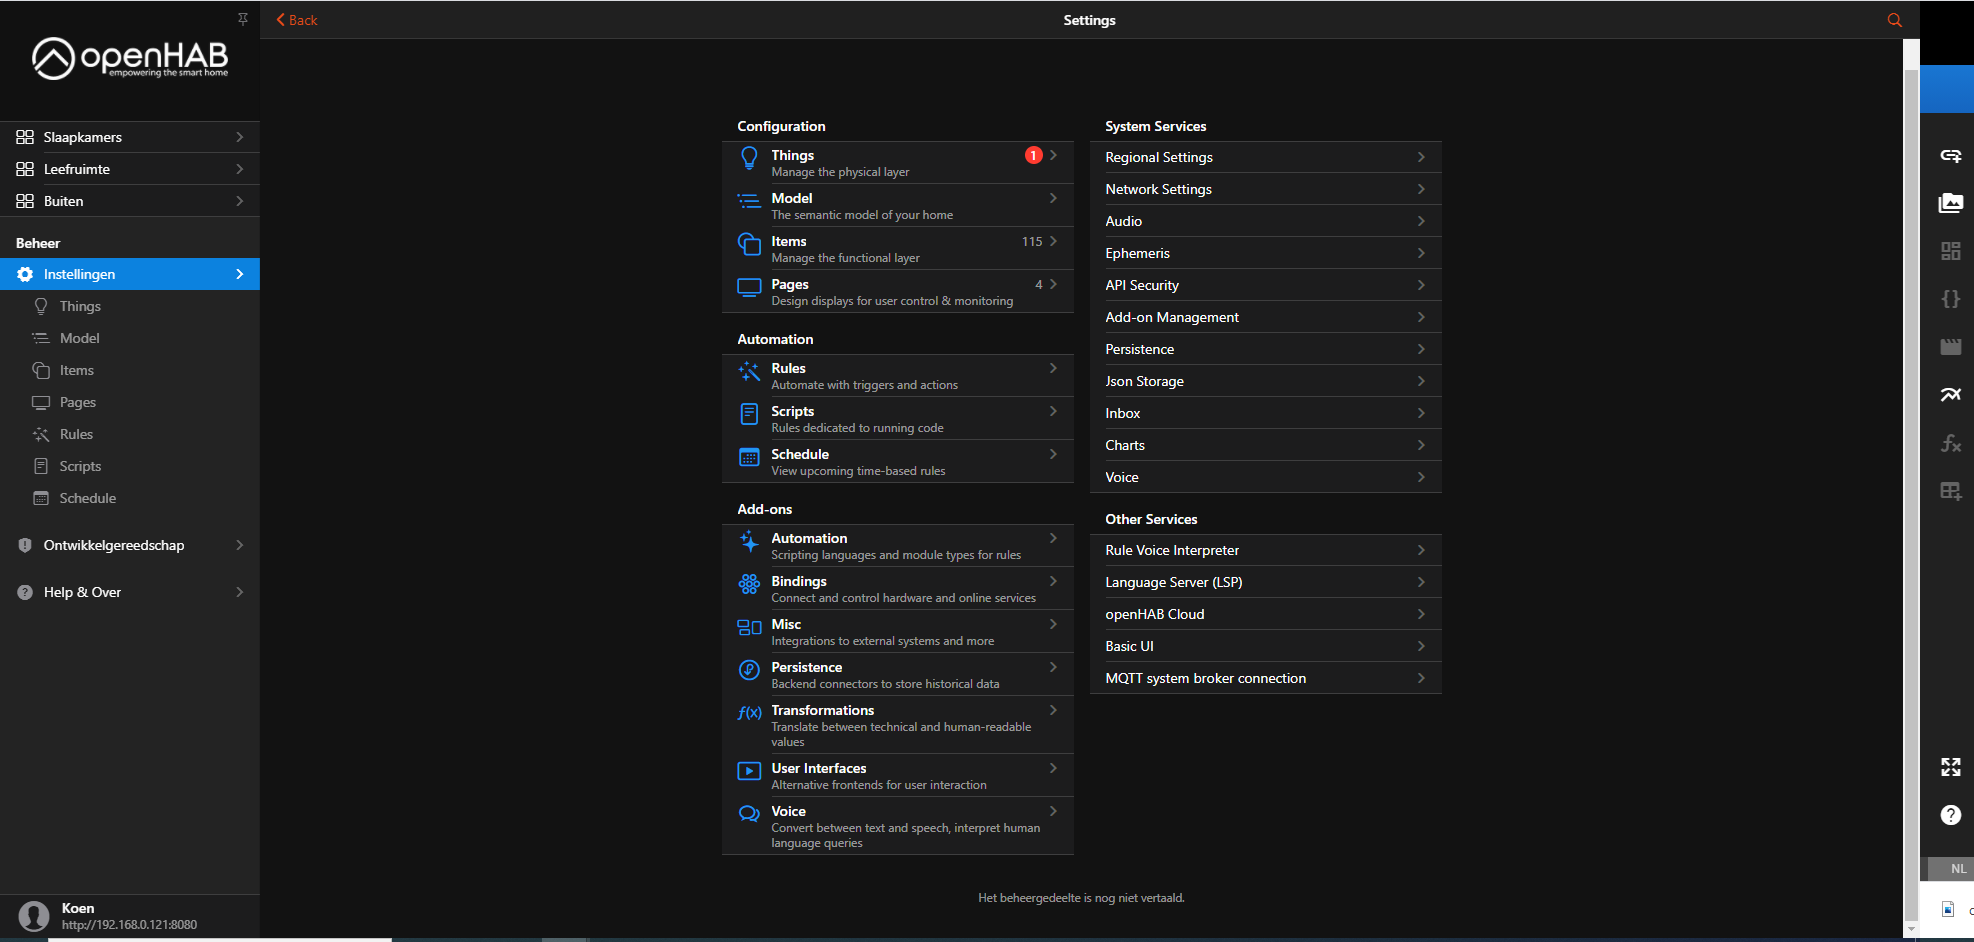Open Rule Voice Interpreter settings
Image resolution: width=1974 pixels, height=942 pixels.
[1265, 550]
